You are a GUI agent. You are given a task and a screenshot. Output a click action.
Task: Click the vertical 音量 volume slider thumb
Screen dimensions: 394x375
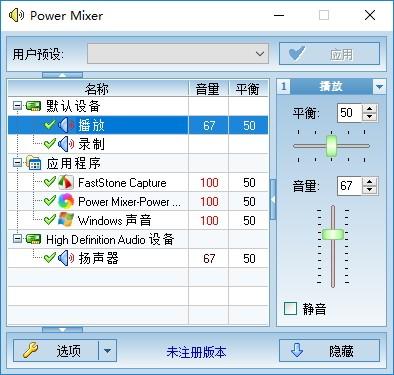click(333, 234)
